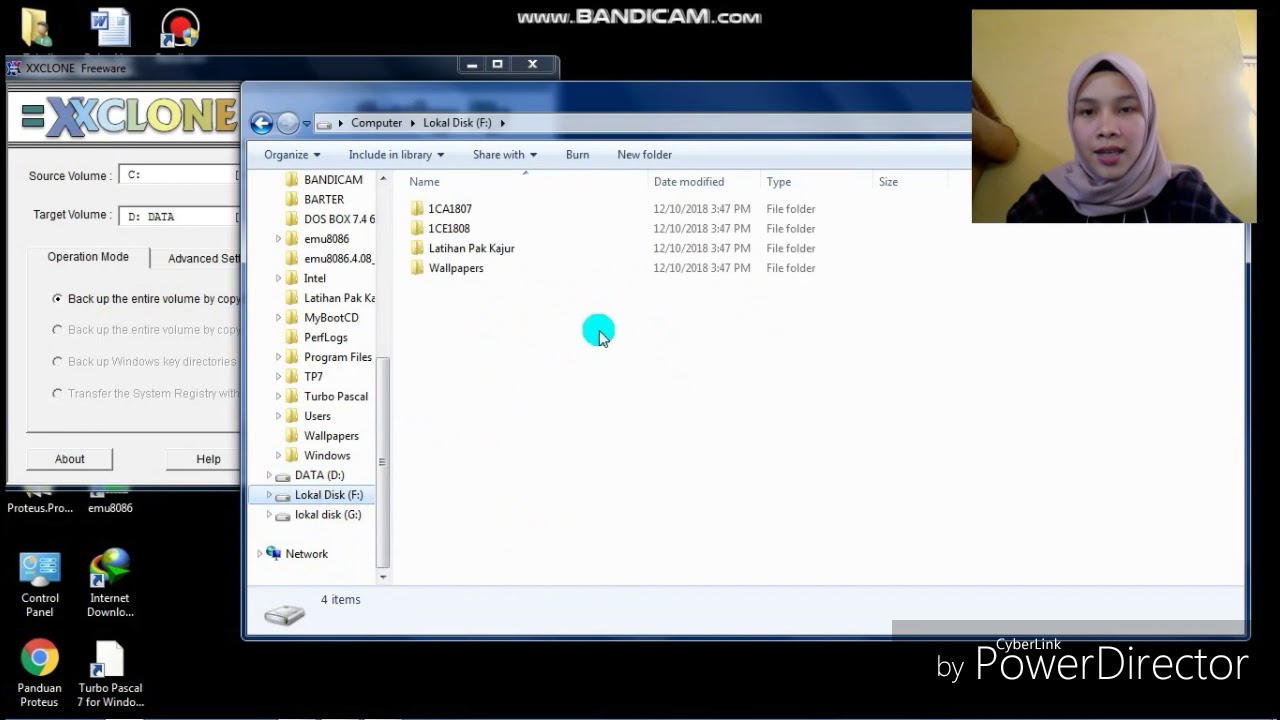
Task: Sort by Date modified column header
Action: pyautogui.click(x=705, y=182)
